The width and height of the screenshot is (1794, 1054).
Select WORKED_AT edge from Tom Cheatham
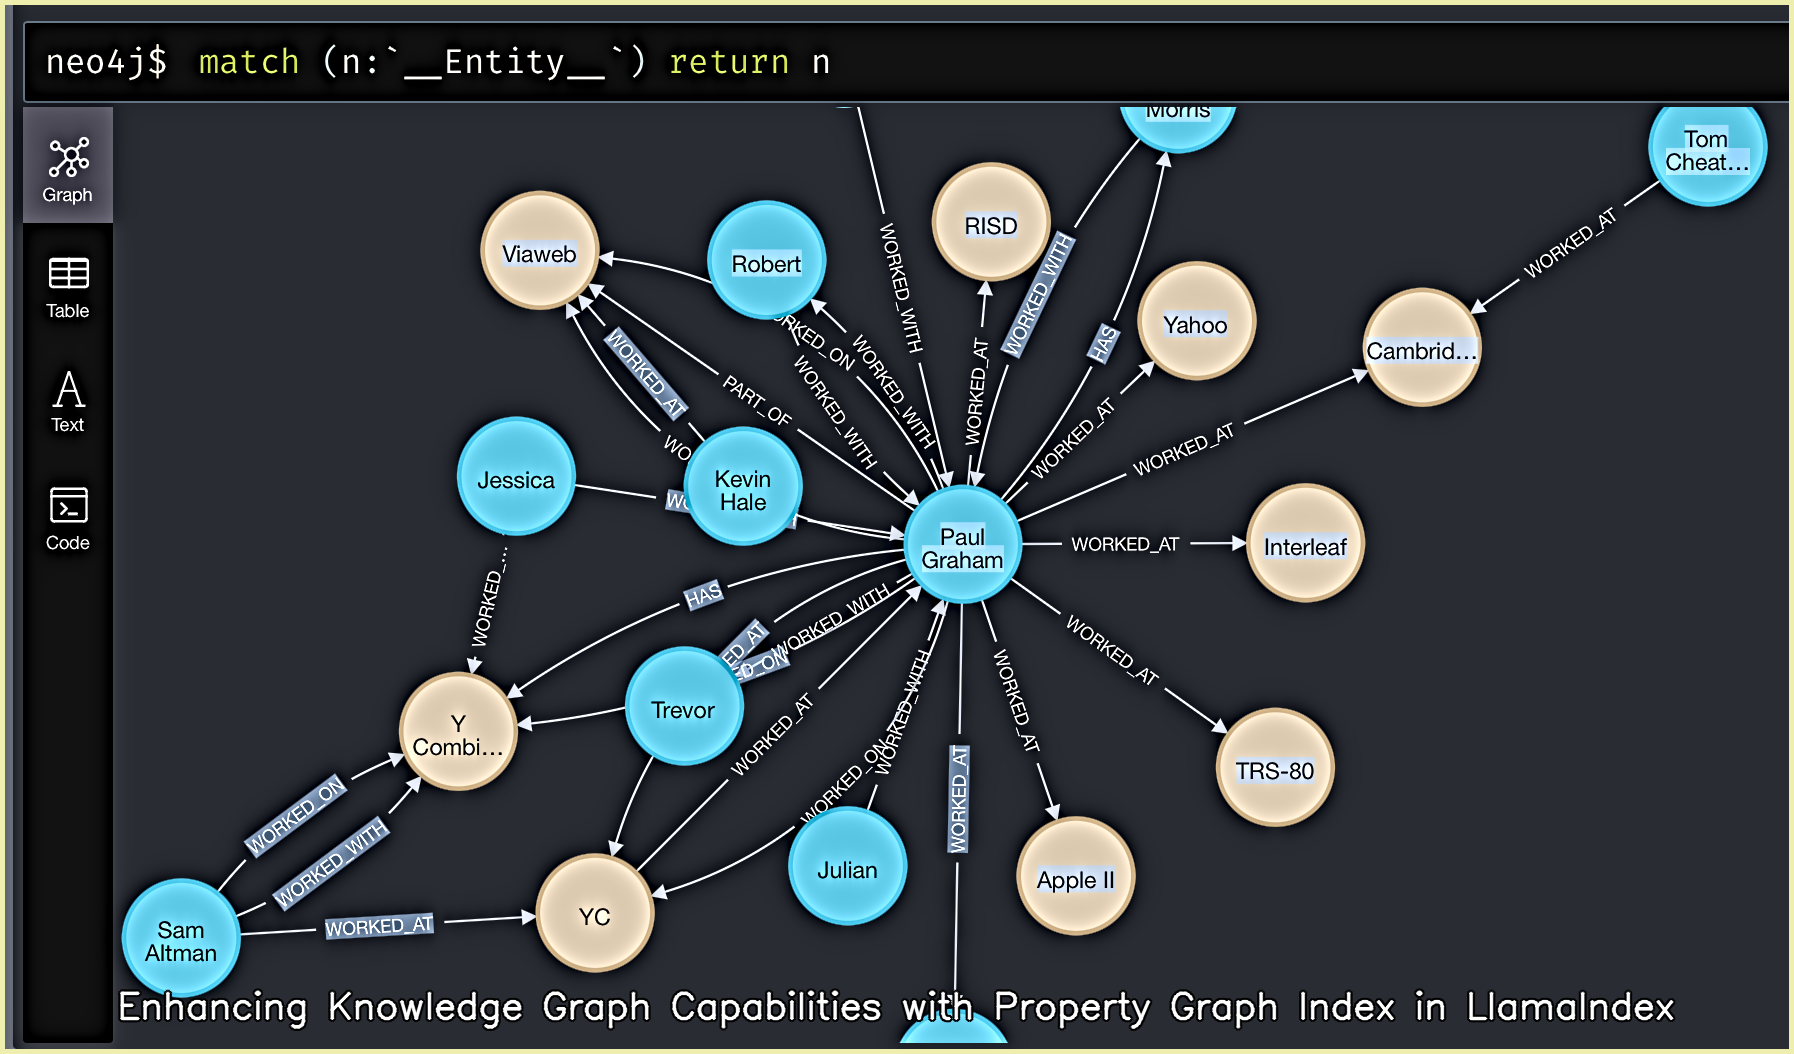(1570, 243)
